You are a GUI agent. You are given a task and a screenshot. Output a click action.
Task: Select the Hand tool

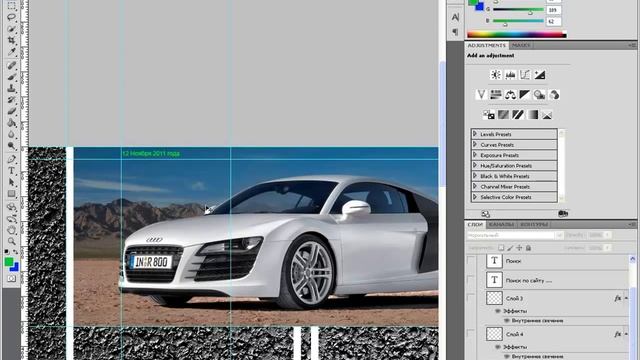11,230
